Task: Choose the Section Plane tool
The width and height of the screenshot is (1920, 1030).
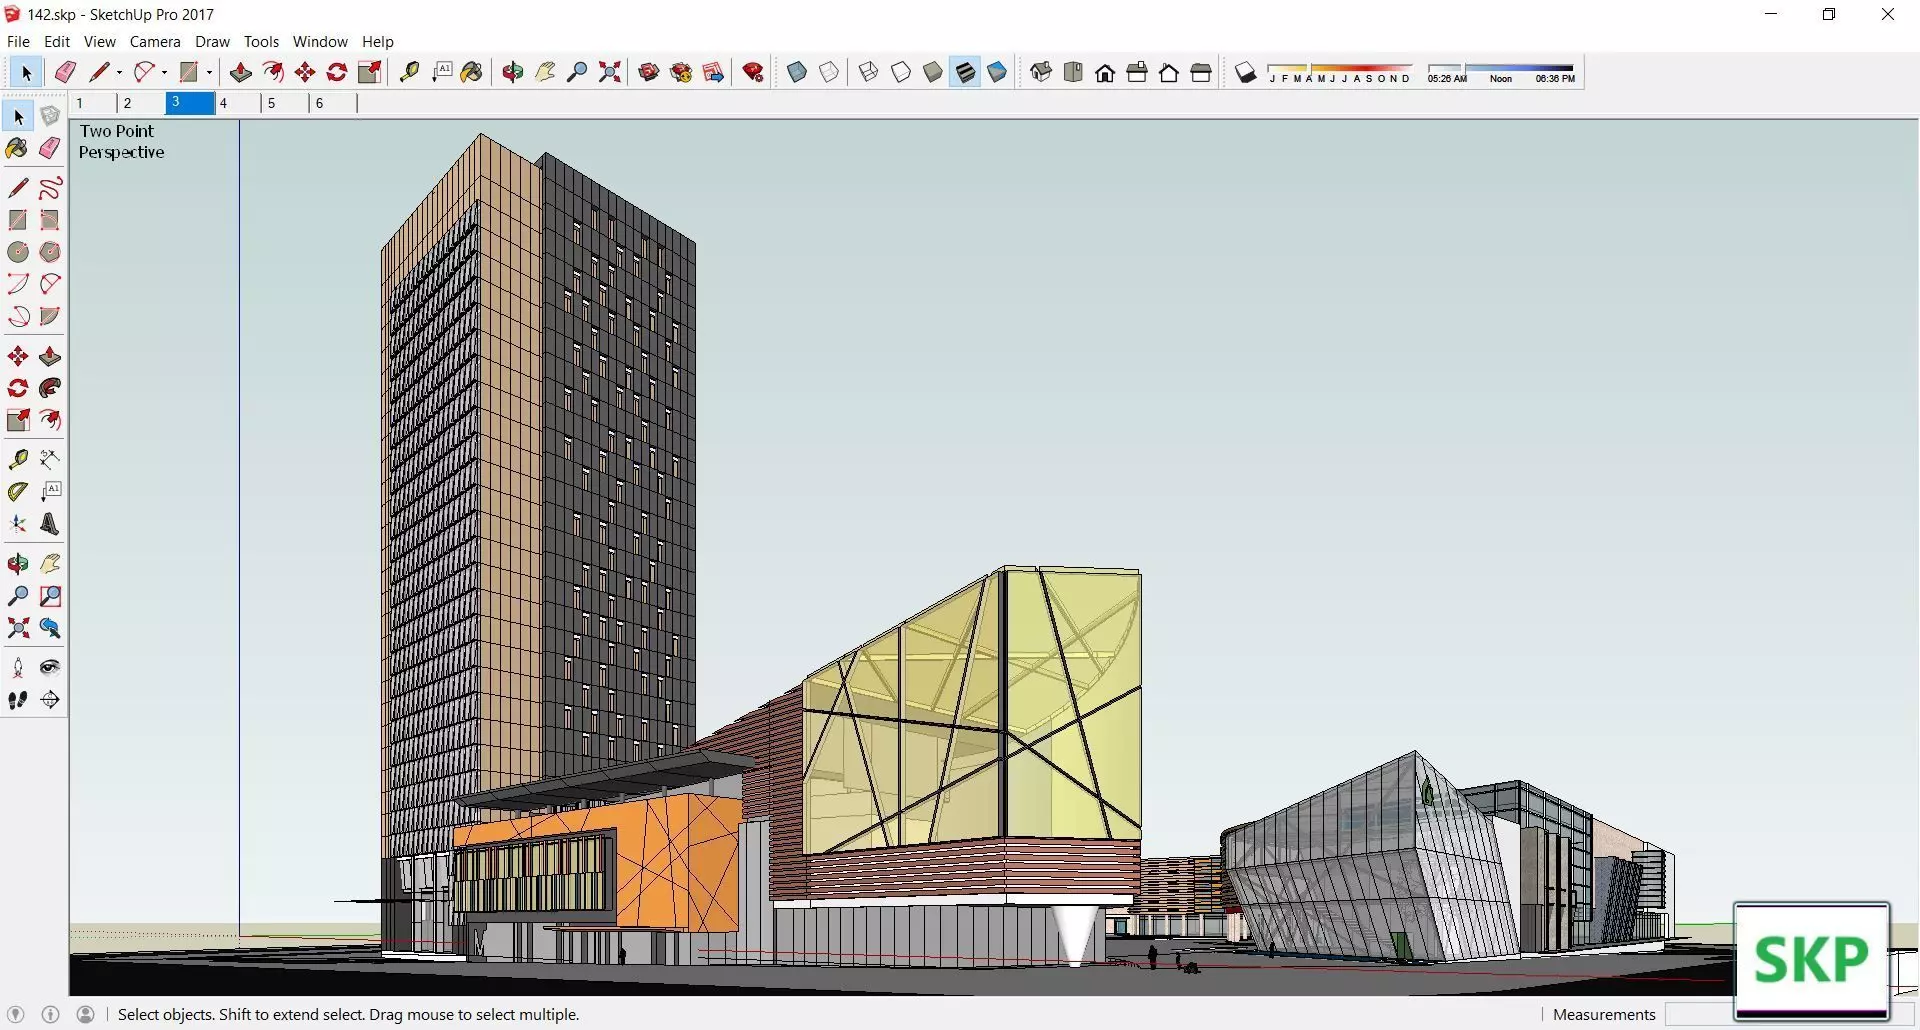Action: 50,700
